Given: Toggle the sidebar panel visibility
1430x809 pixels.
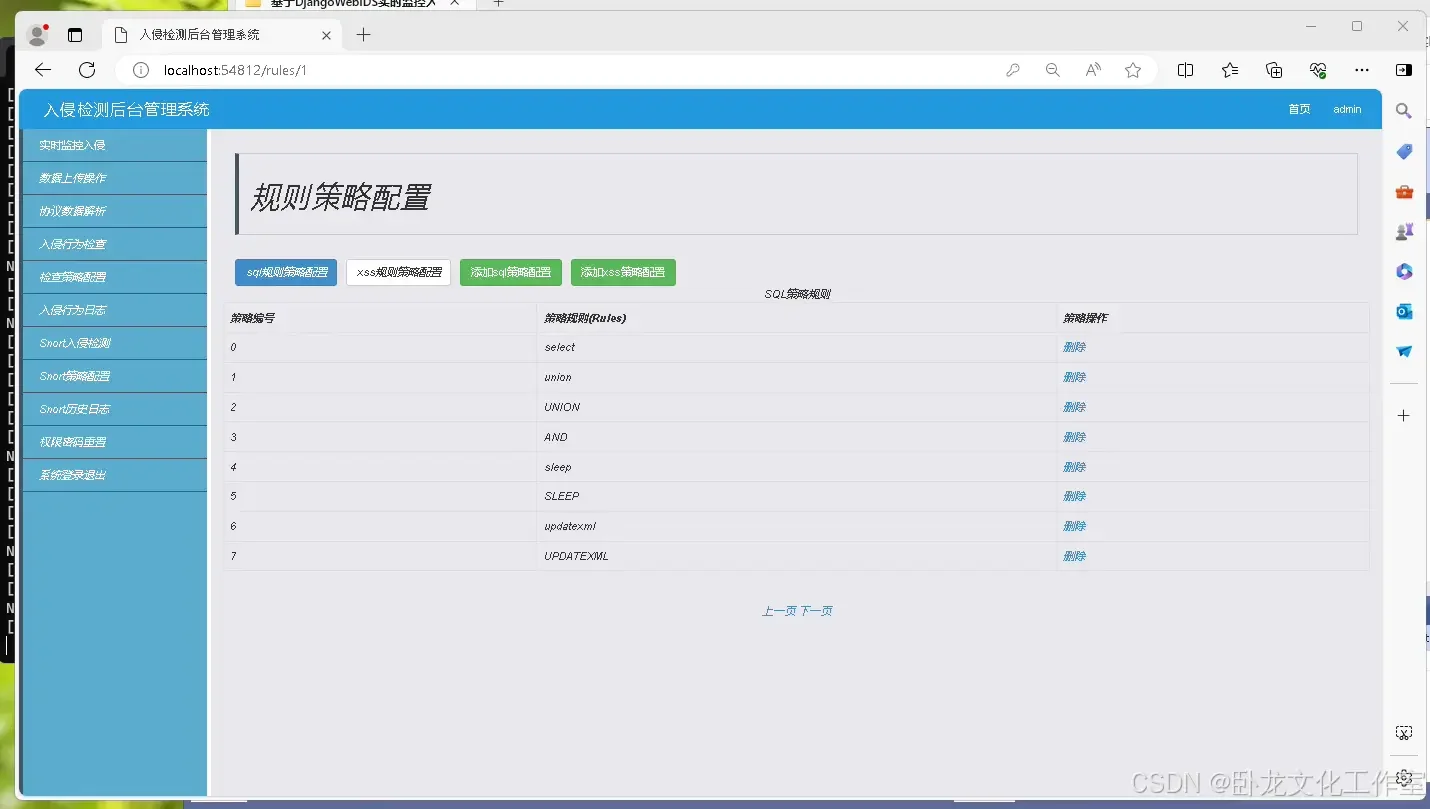Looking at the screenshot, I should [x=1404, y=69].
